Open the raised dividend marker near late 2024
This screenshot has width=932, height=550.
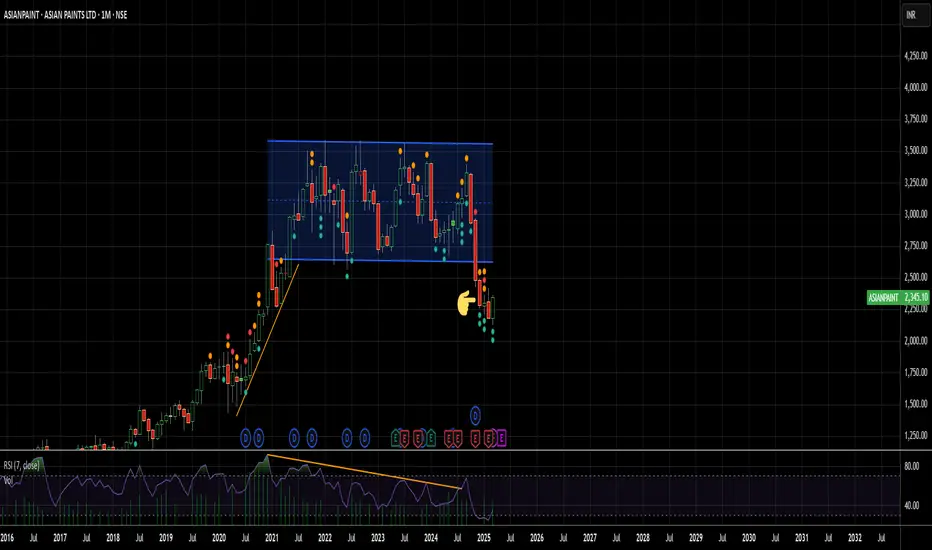tap(476, 415)
